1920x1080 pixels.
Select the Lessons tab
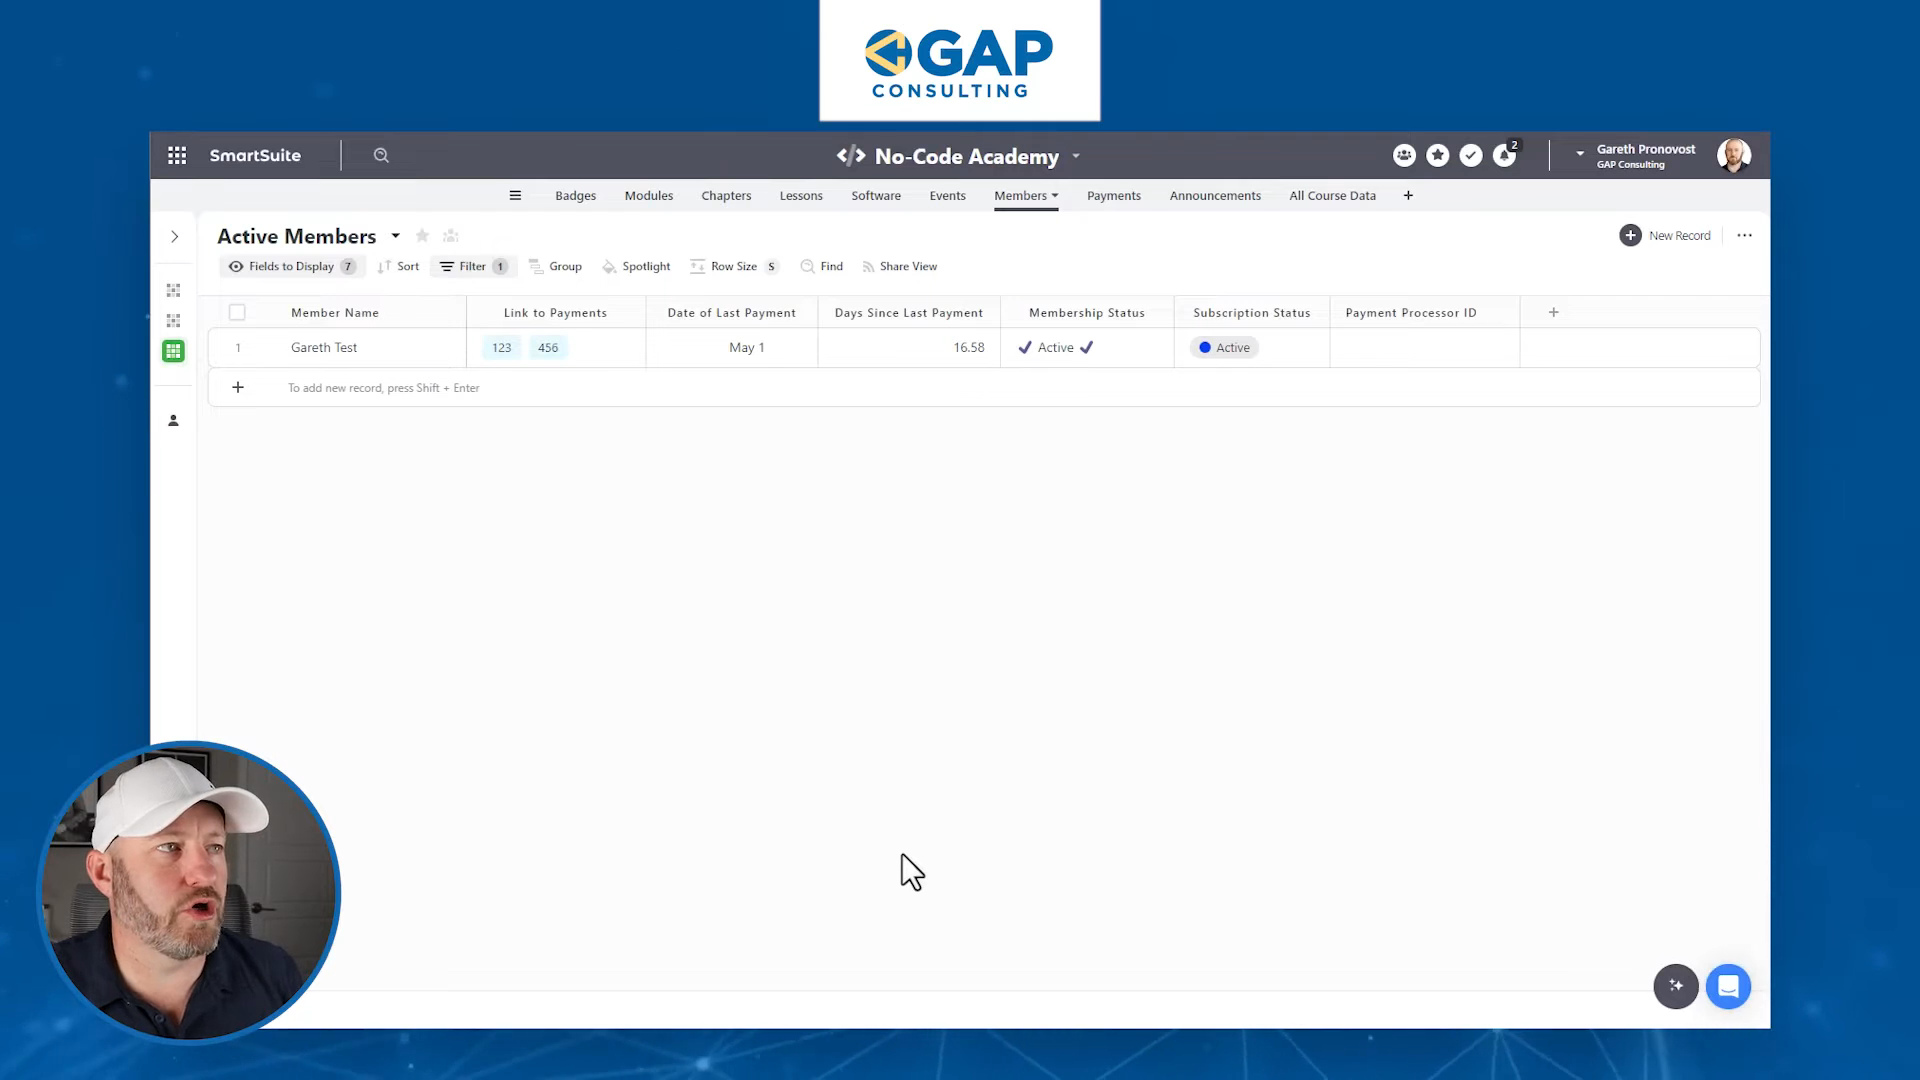(x=802, y=195)
